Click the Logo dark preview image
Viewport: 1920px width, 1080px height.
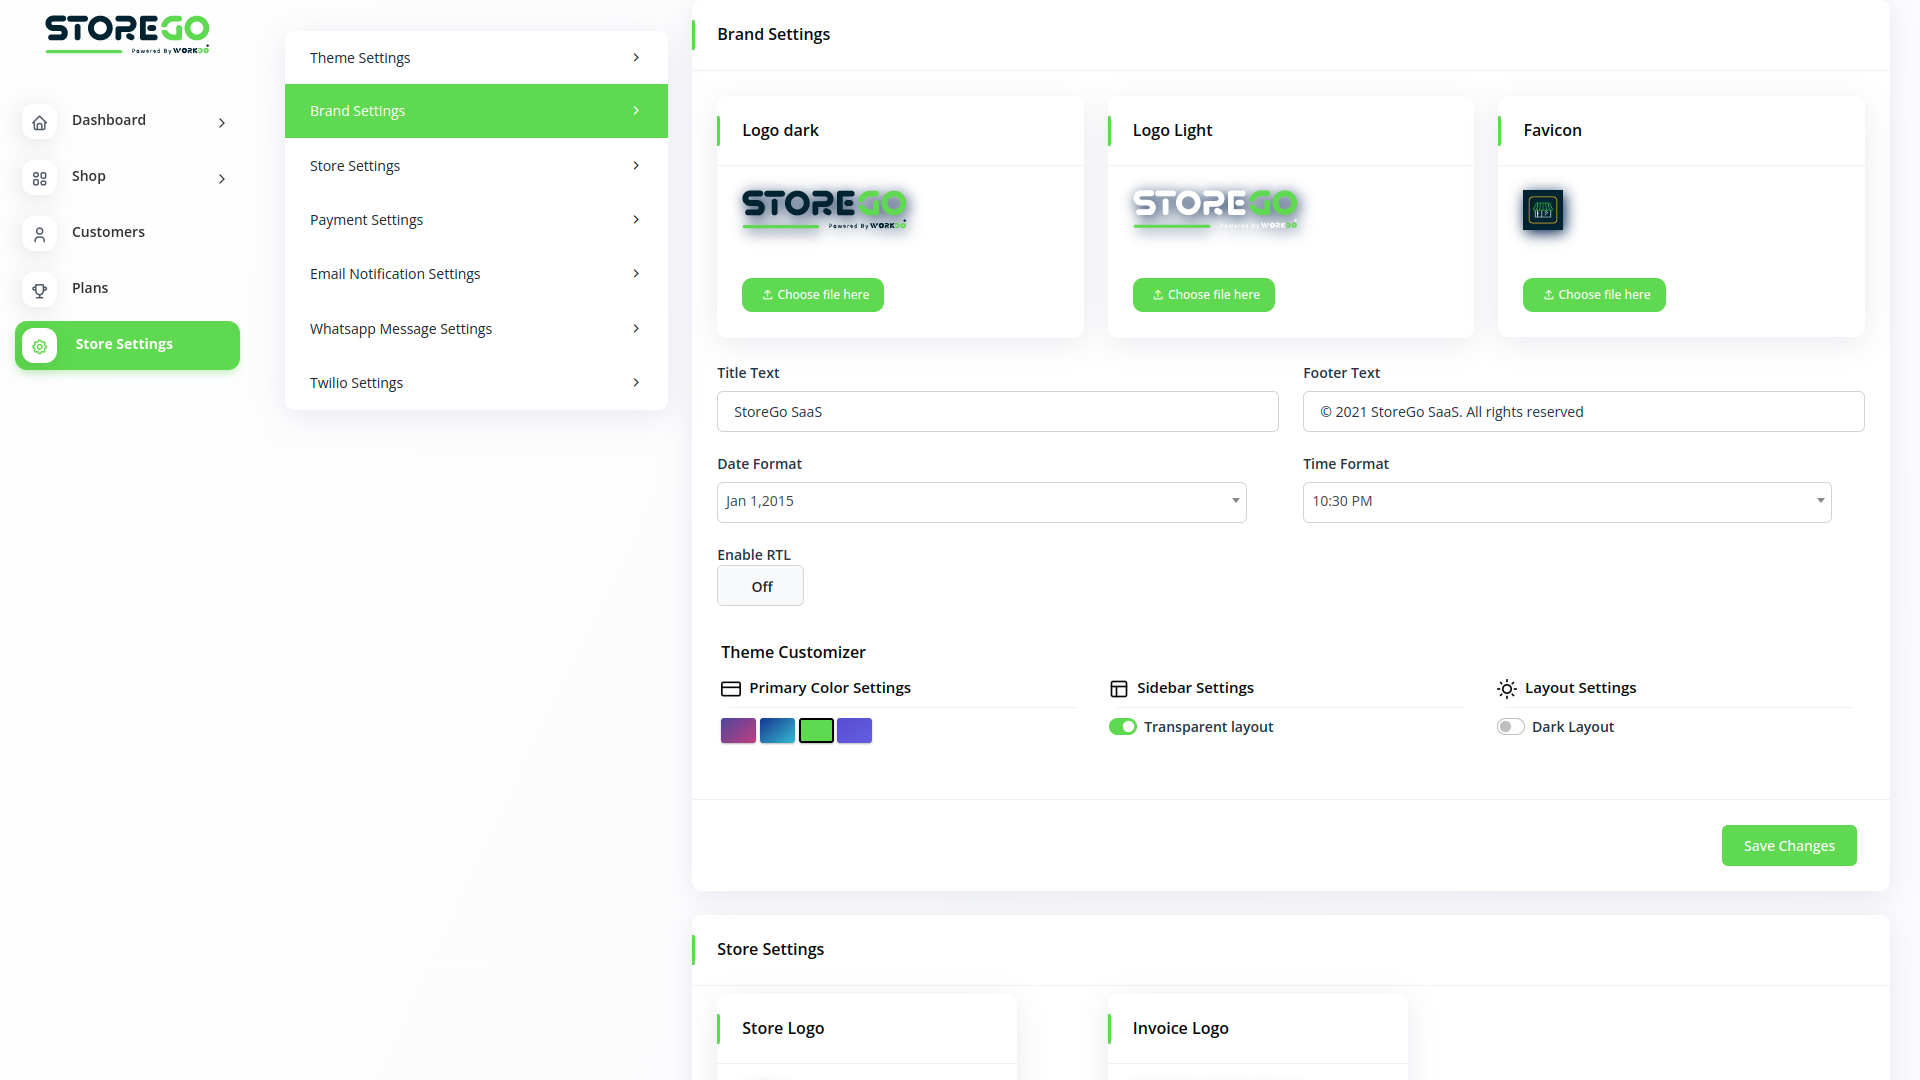pyautogui.click(x=824, y=209)
